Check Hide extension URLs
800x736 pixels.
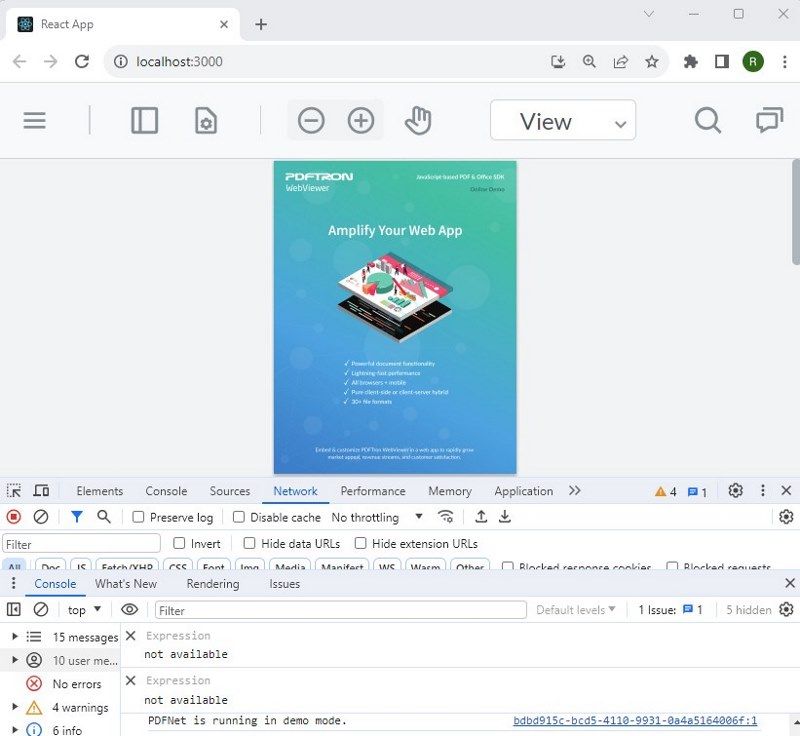360,543
